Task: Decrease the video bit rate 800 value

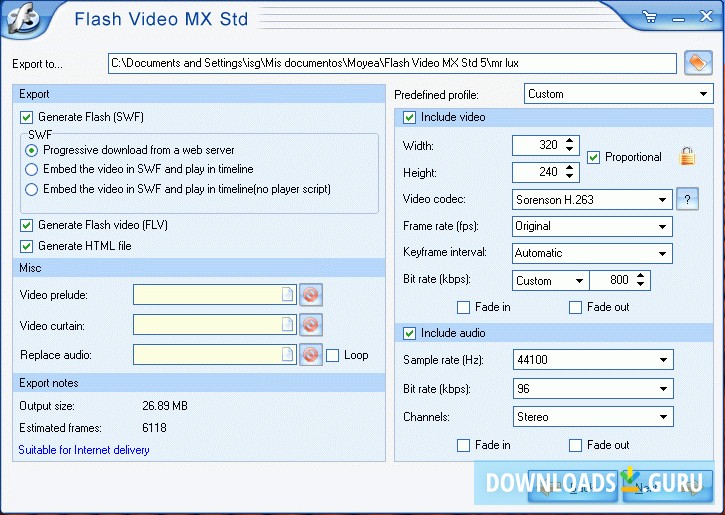Action: (640, 284)
